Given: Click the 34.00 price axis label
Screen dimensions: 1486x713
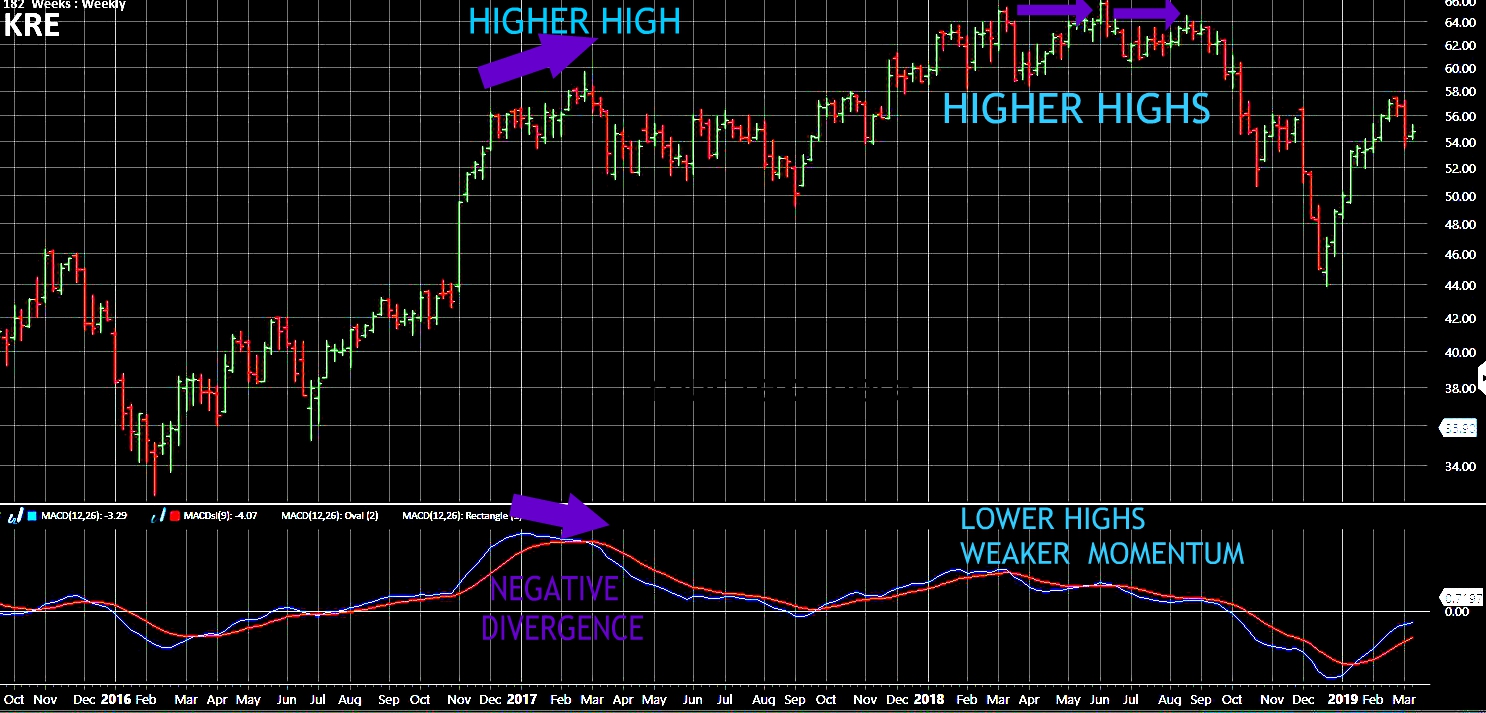Looking at the screenshot, I should tap(1460, 467).
